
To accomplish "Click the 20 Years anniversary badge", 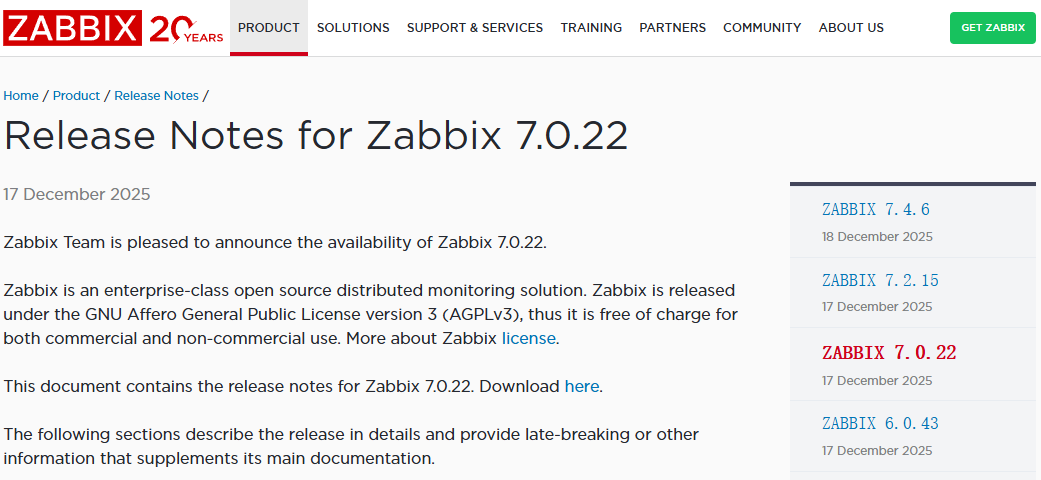I will pos(186,28).
